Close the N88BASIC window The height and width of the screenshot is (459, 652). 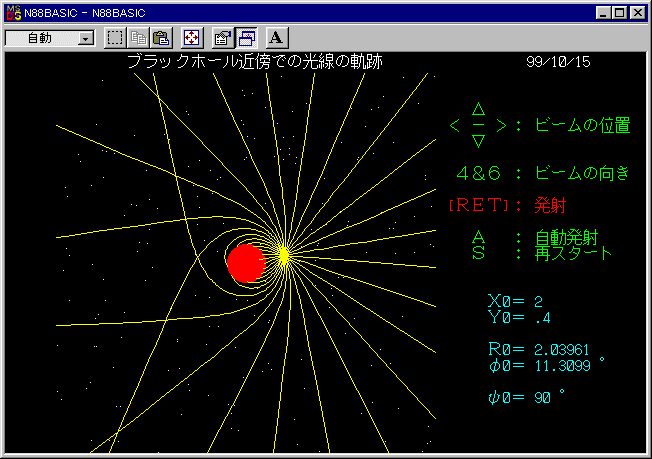[637, 12]
